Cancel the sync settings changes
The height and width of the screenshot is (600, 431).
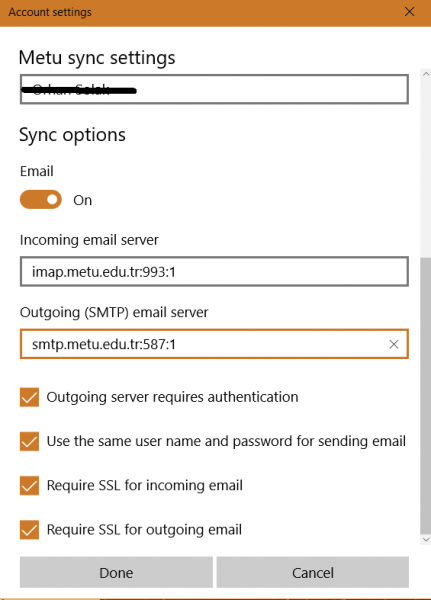(313, 572)
